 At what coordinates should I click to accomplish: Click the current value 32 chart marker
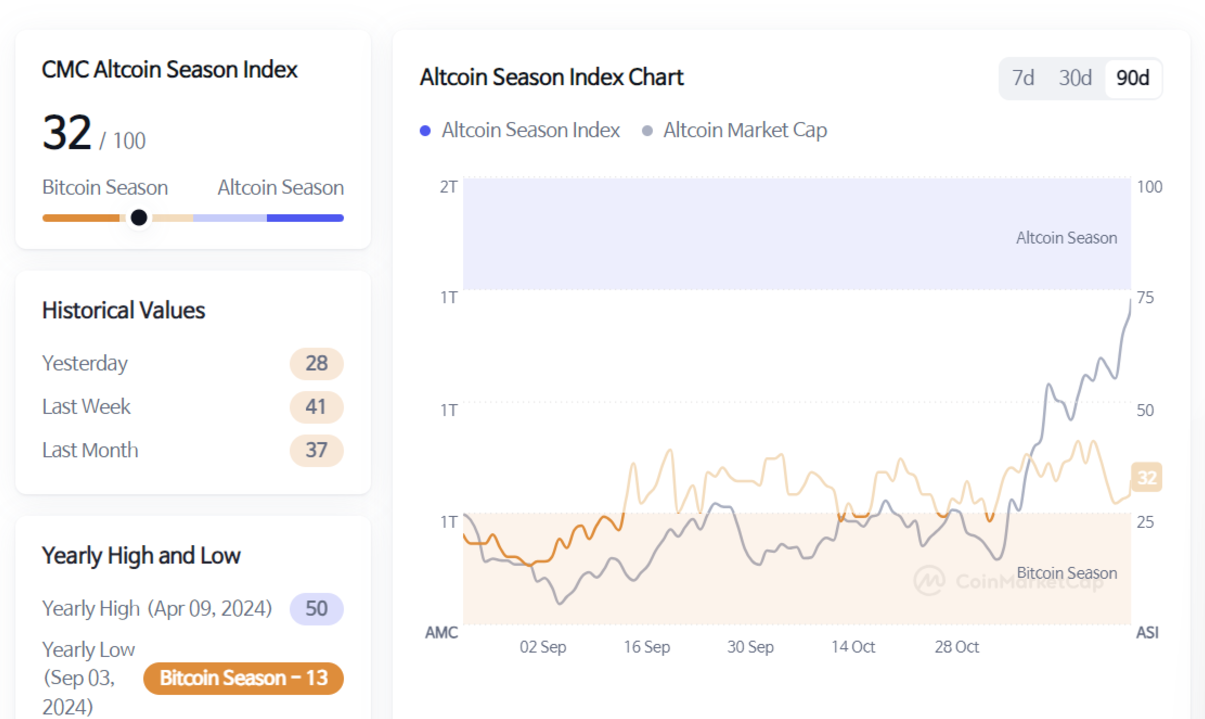(1146, 478)
